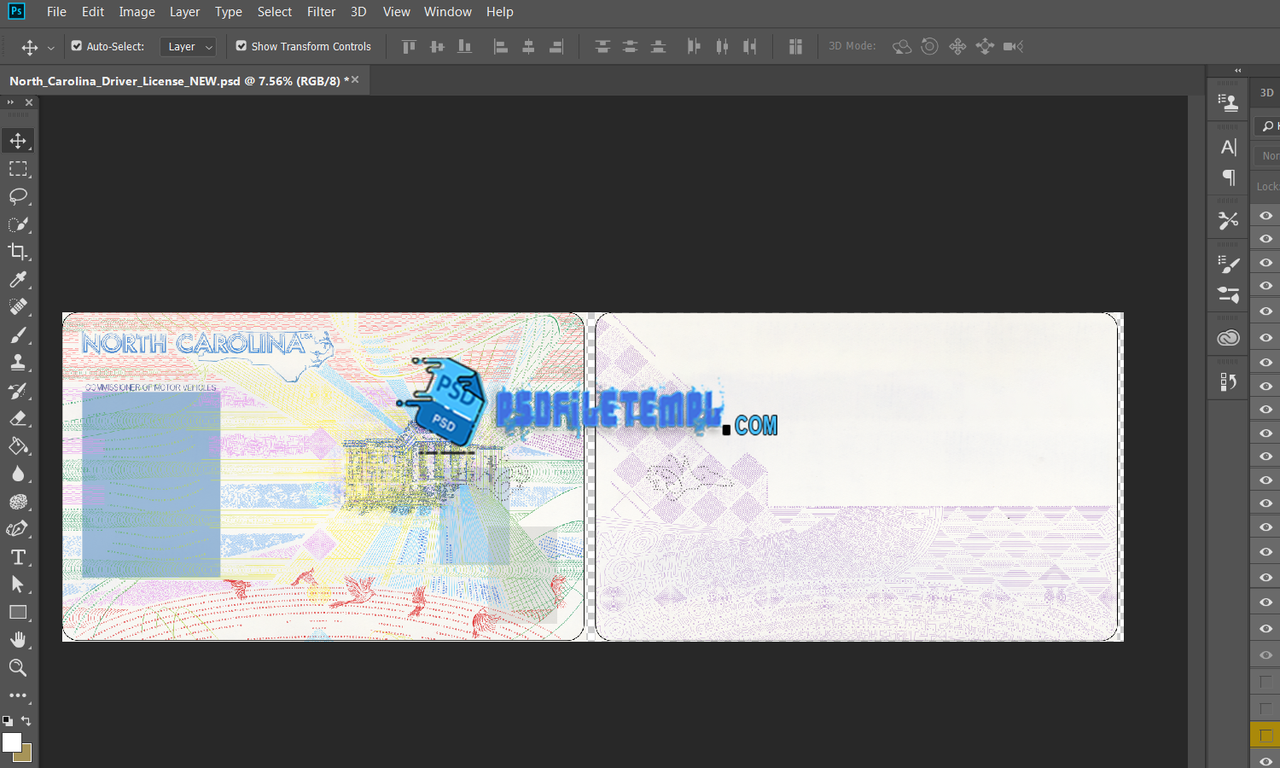
Task: Align horizontal centers in options bar
Action: click(529, 46)
